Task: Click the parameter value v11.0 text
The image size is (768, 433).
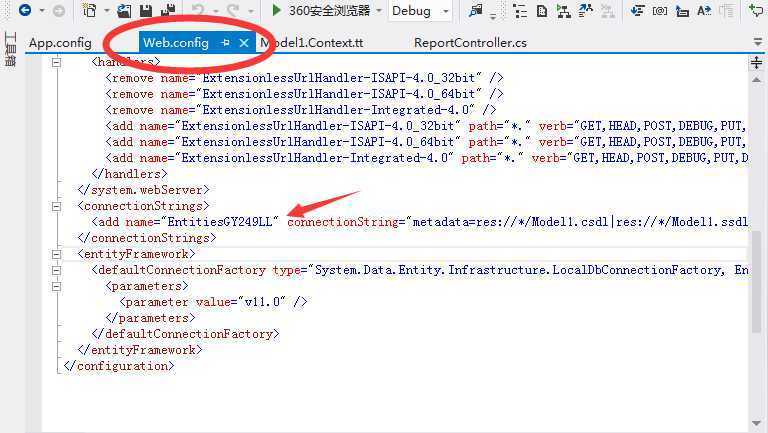Action: (x=262, y=302)
